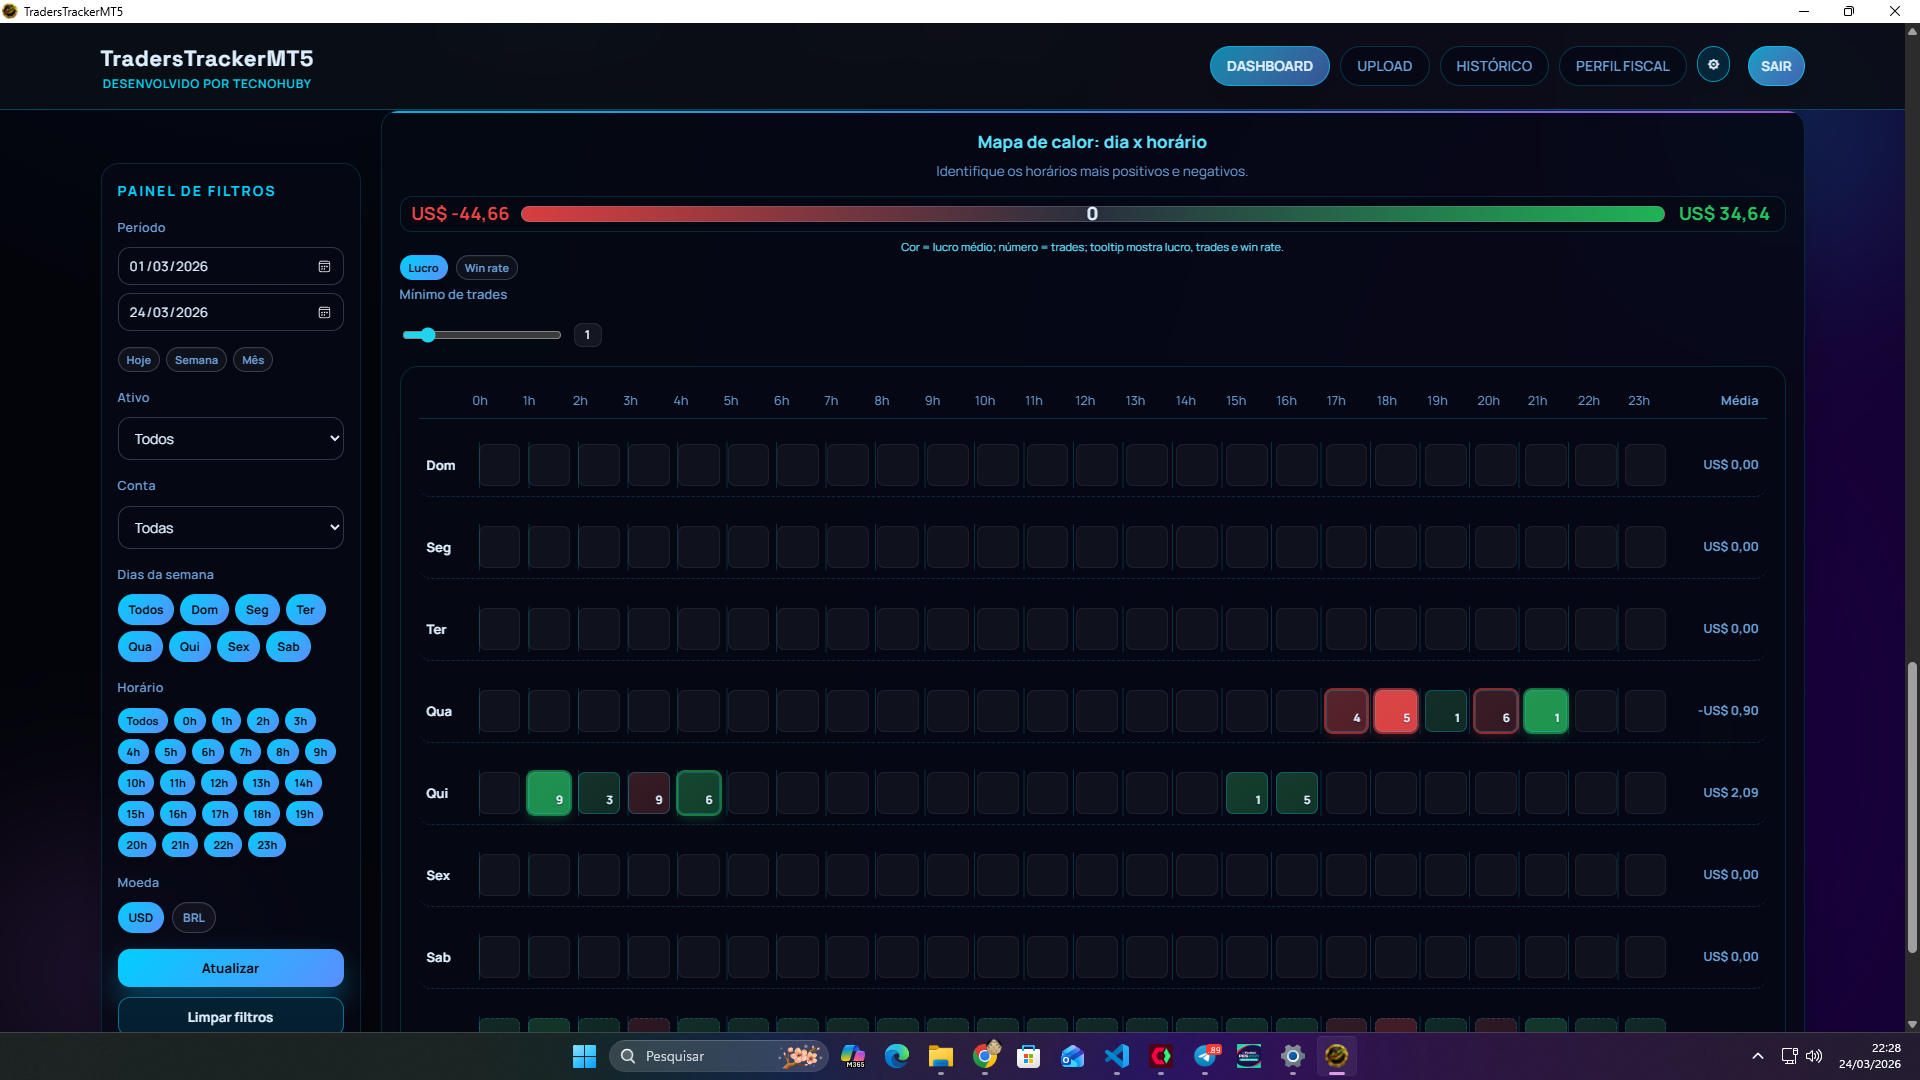Expand the Conta dropdown showing Todas

pos(231,528)
